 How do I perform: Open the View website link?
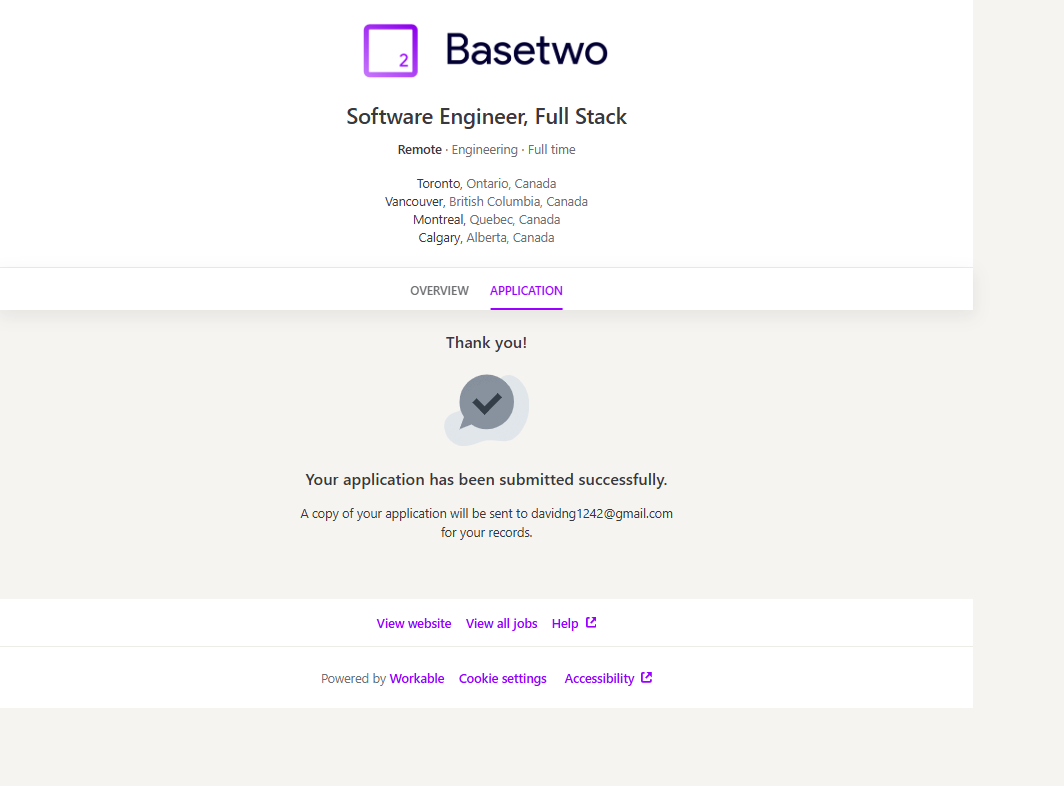pyautogui.click(x=414, y=624)
